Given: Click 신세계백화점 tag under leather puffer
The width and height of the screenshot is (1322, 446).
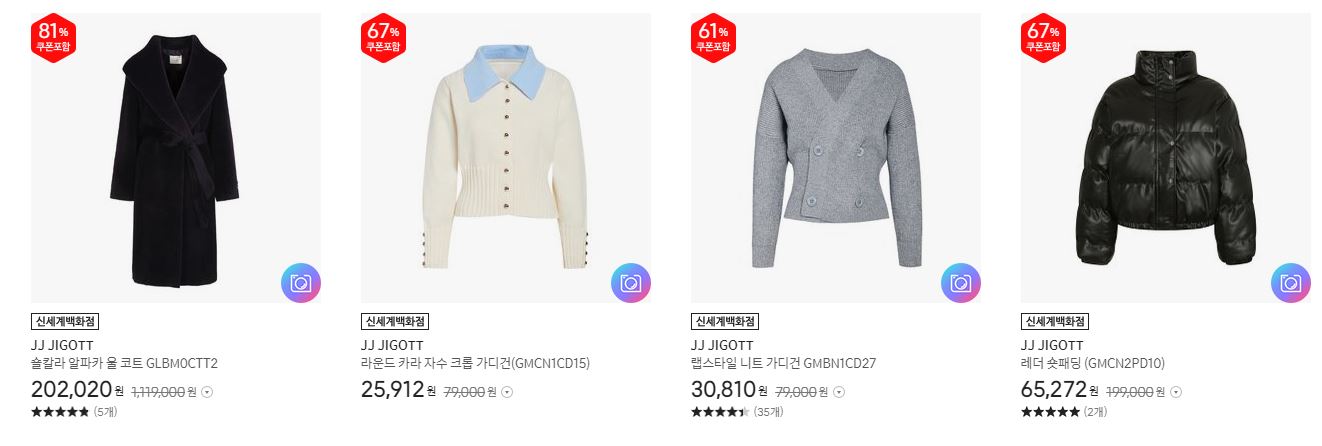Looking at the screenshot, I should click(x=1055, y=322).
